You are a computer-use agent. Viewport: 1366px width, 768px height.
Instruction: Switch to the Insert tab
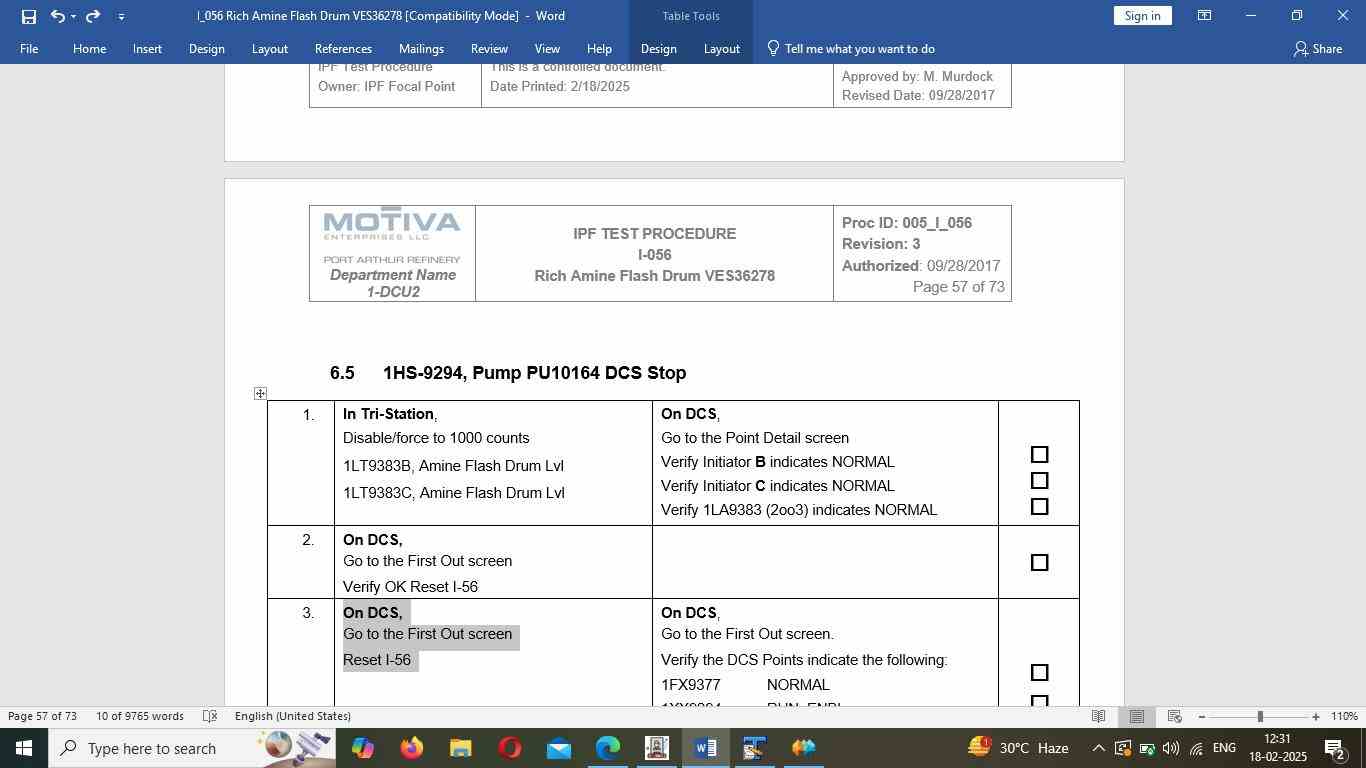click(x=147, y=48)
